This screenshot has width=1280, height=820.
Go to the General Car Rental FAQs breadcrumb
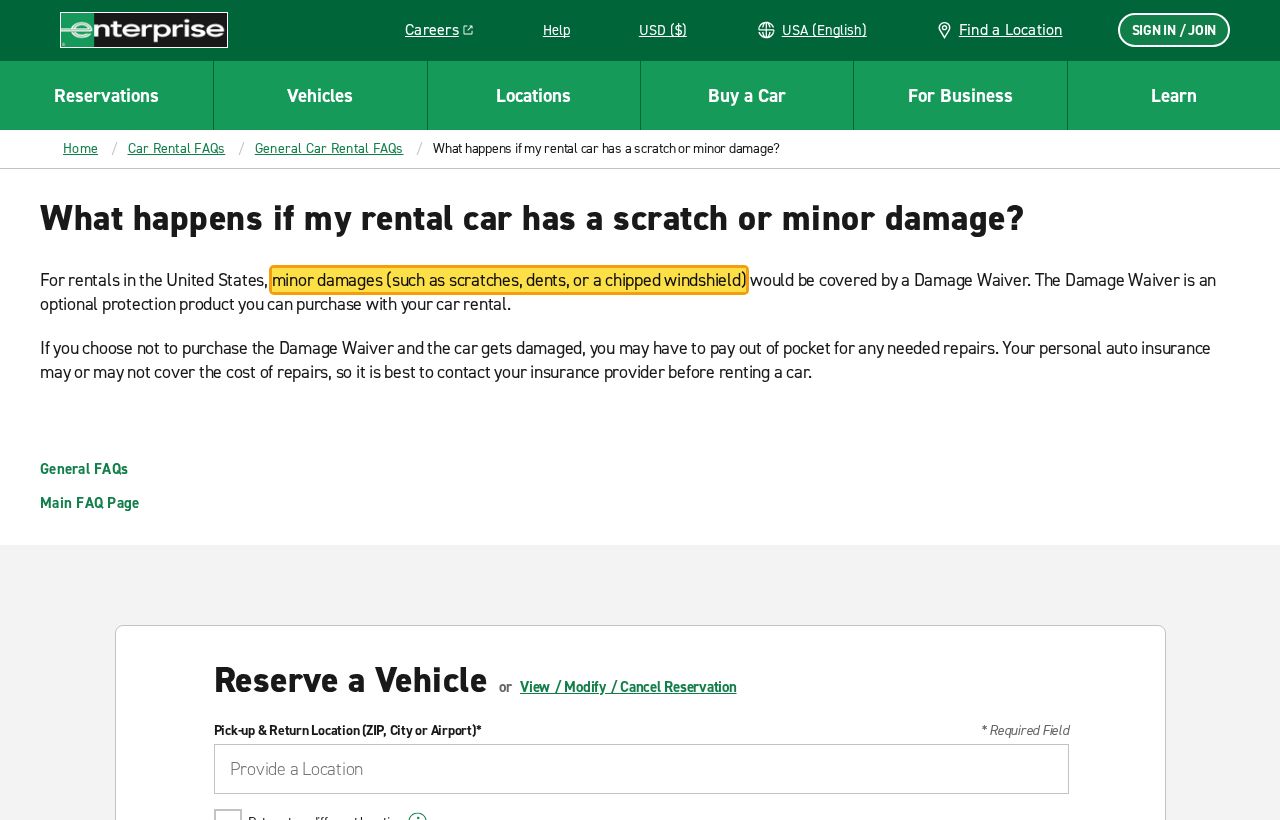[329, 149]
